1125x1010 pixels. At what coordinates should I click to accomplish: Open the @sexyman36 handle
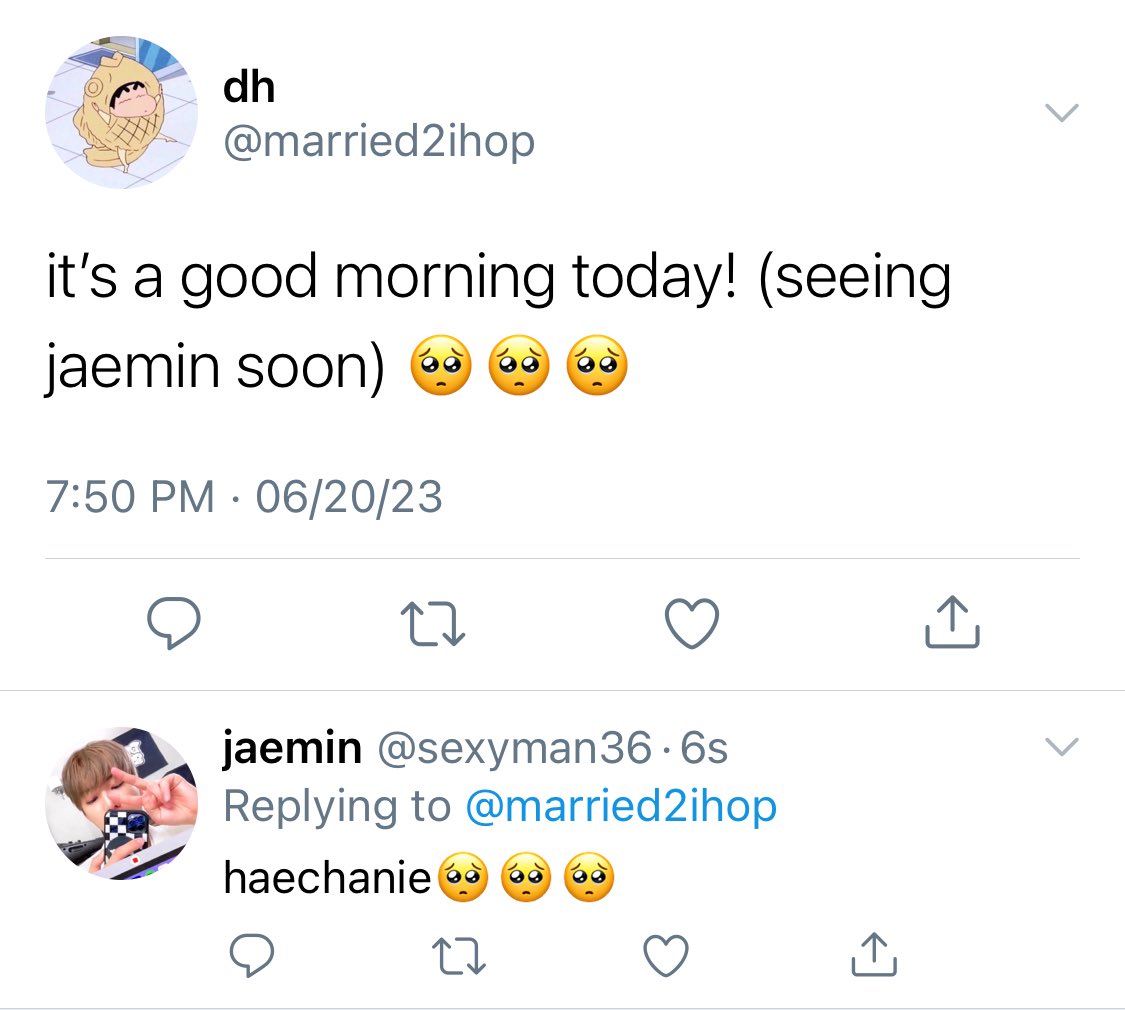pos(515,748)
